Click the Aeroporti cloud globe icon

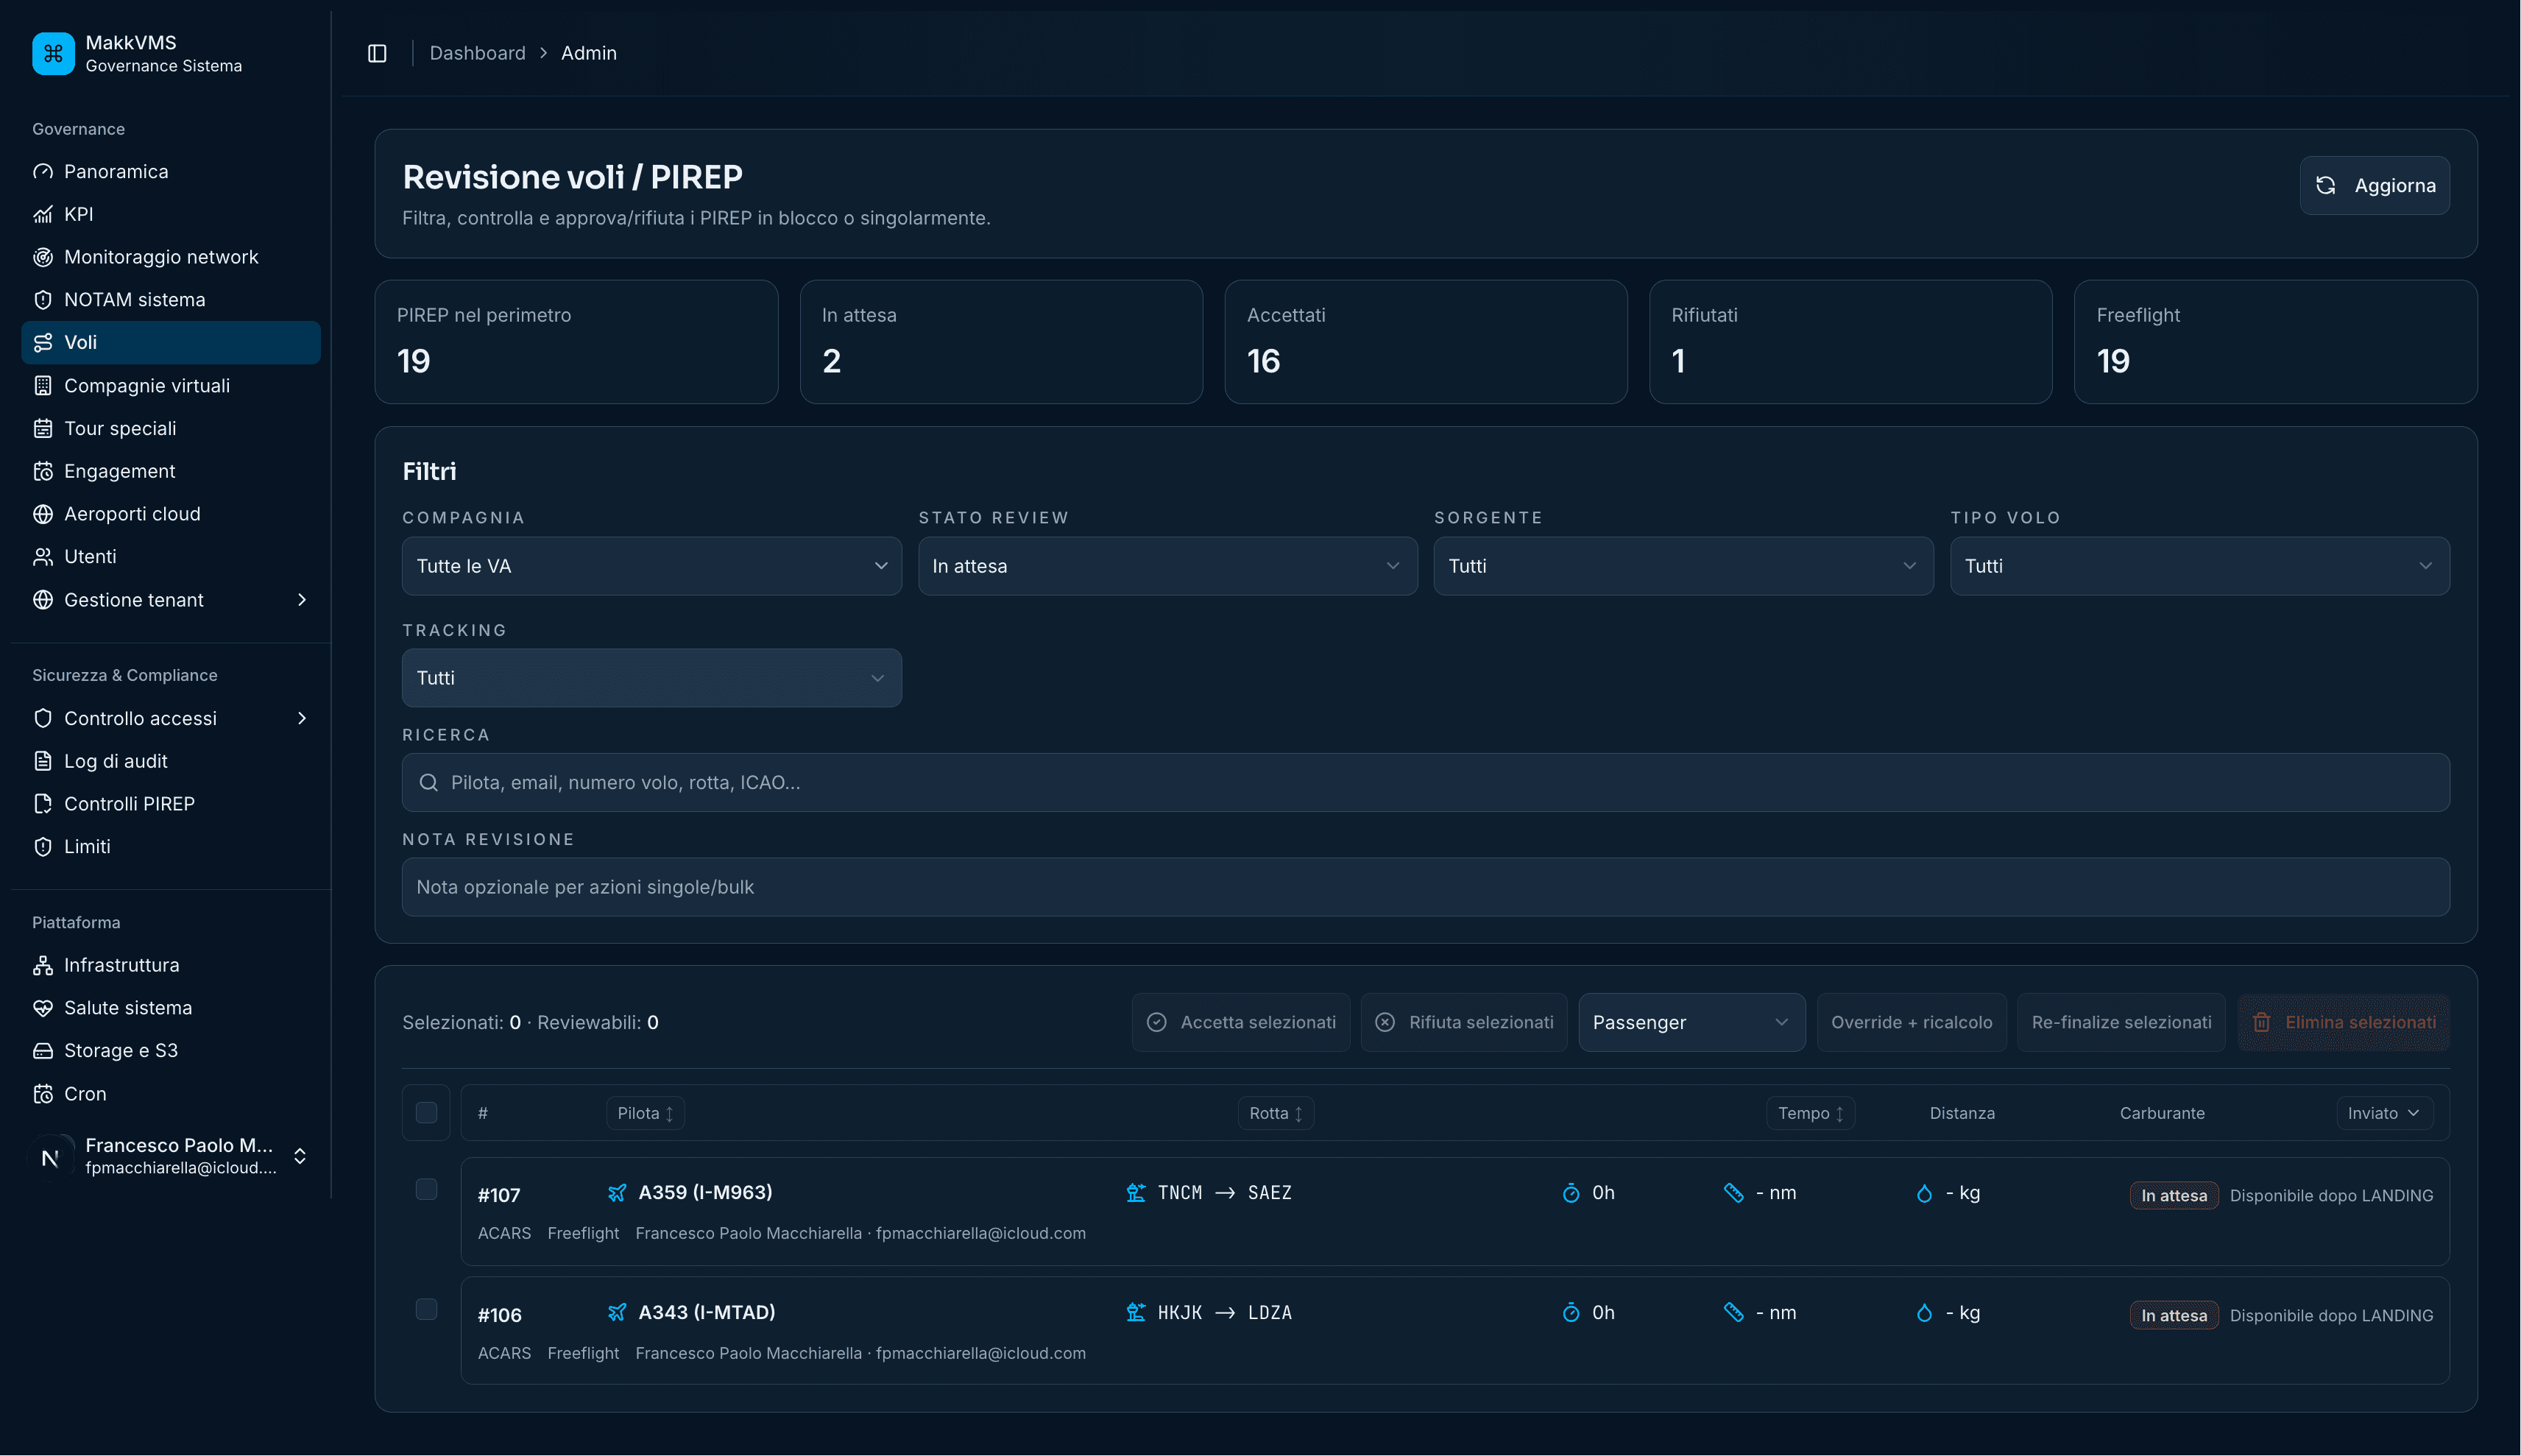coord(43,514)
